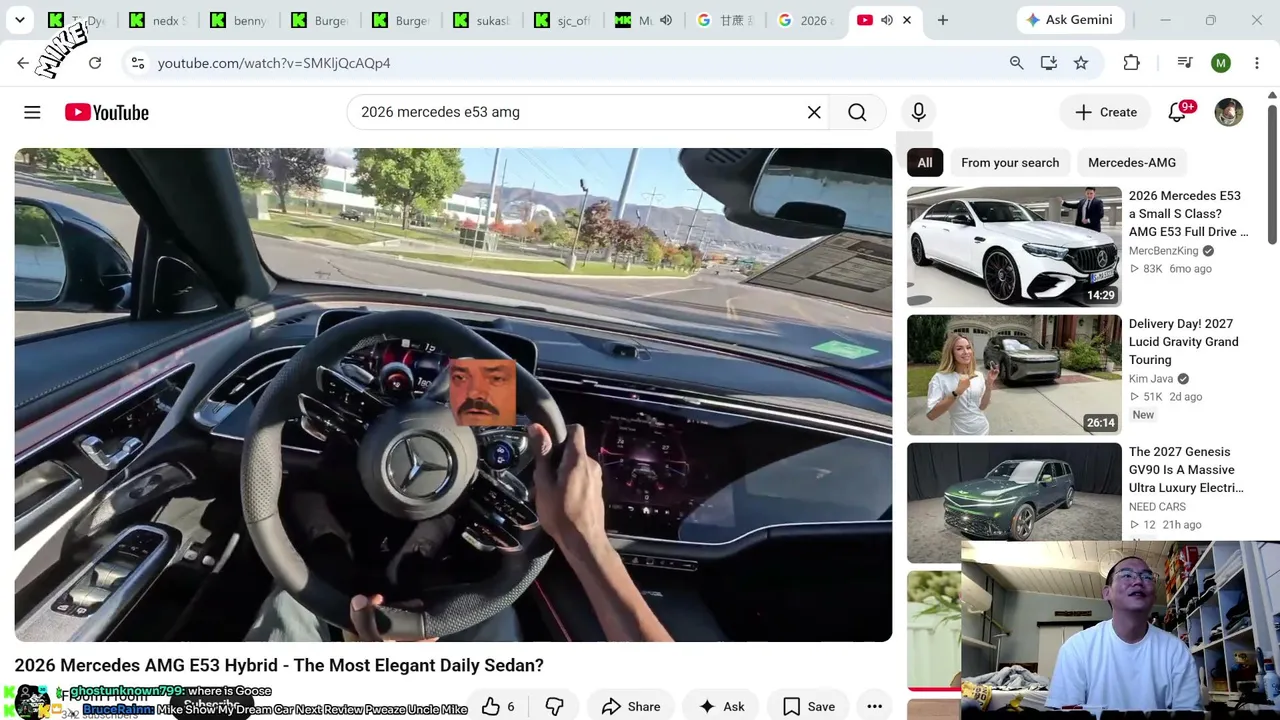Image resolution: width=1280 pixels, height=720 pixels.
Task: Bookmark this page with star icon
Action: pos(1081,63)
